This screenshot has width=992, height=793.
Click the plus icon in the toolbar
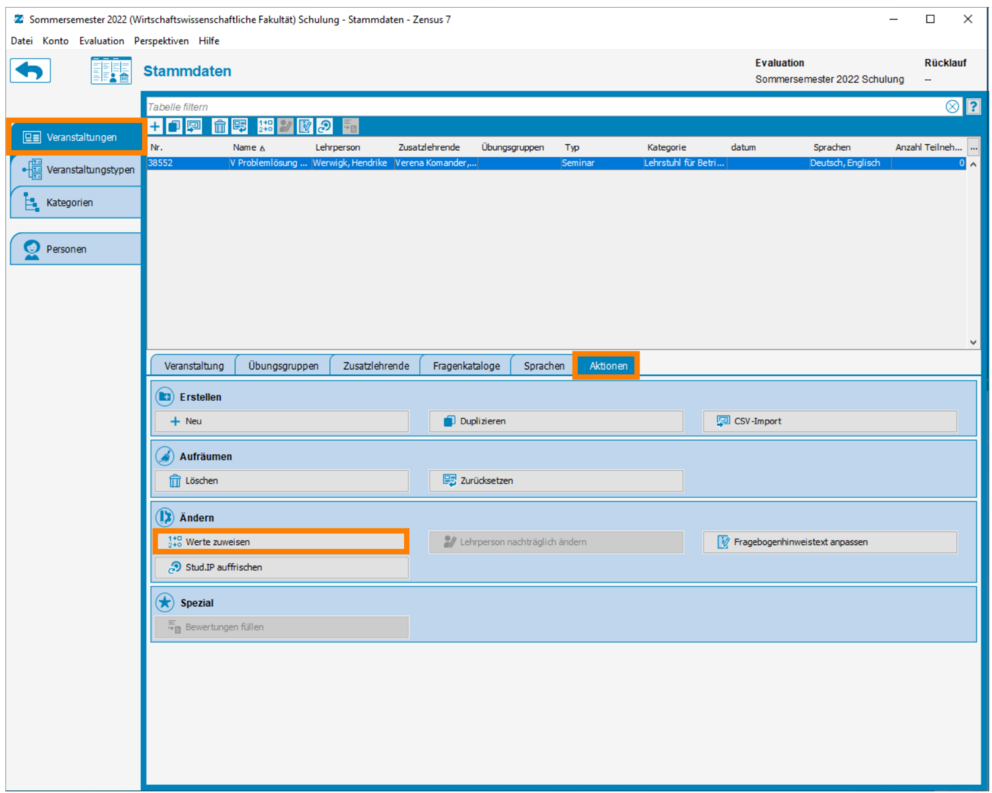[x=155, y=126]
